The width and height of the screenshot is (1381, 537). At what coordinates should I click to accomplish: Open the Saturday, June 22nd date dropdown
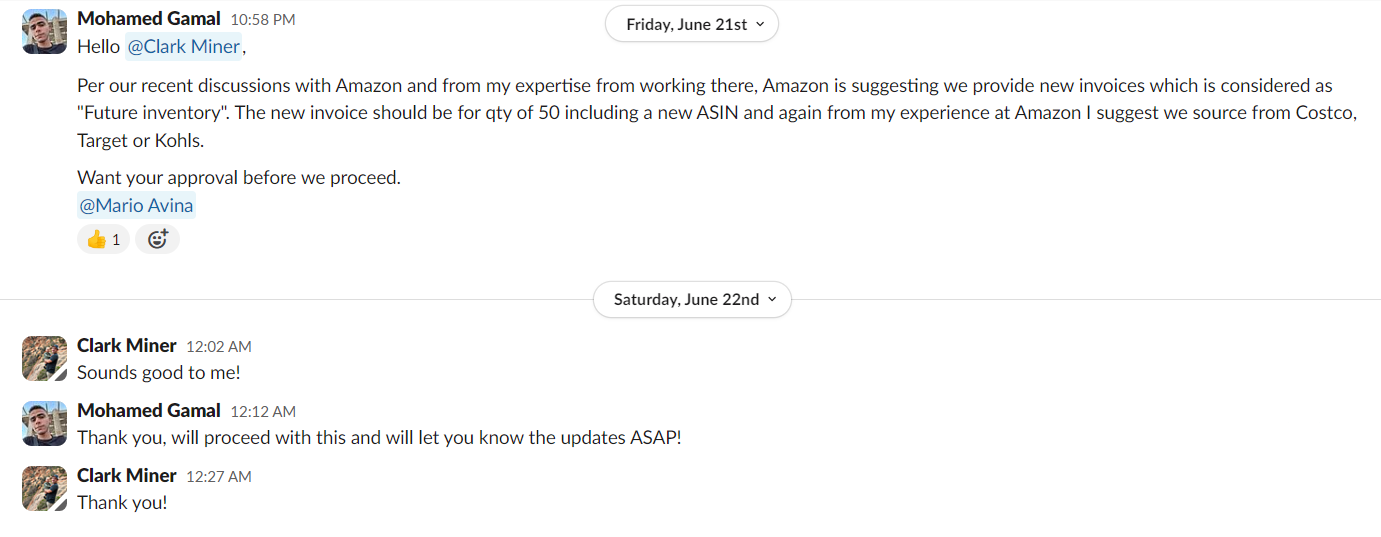(692, 299)
